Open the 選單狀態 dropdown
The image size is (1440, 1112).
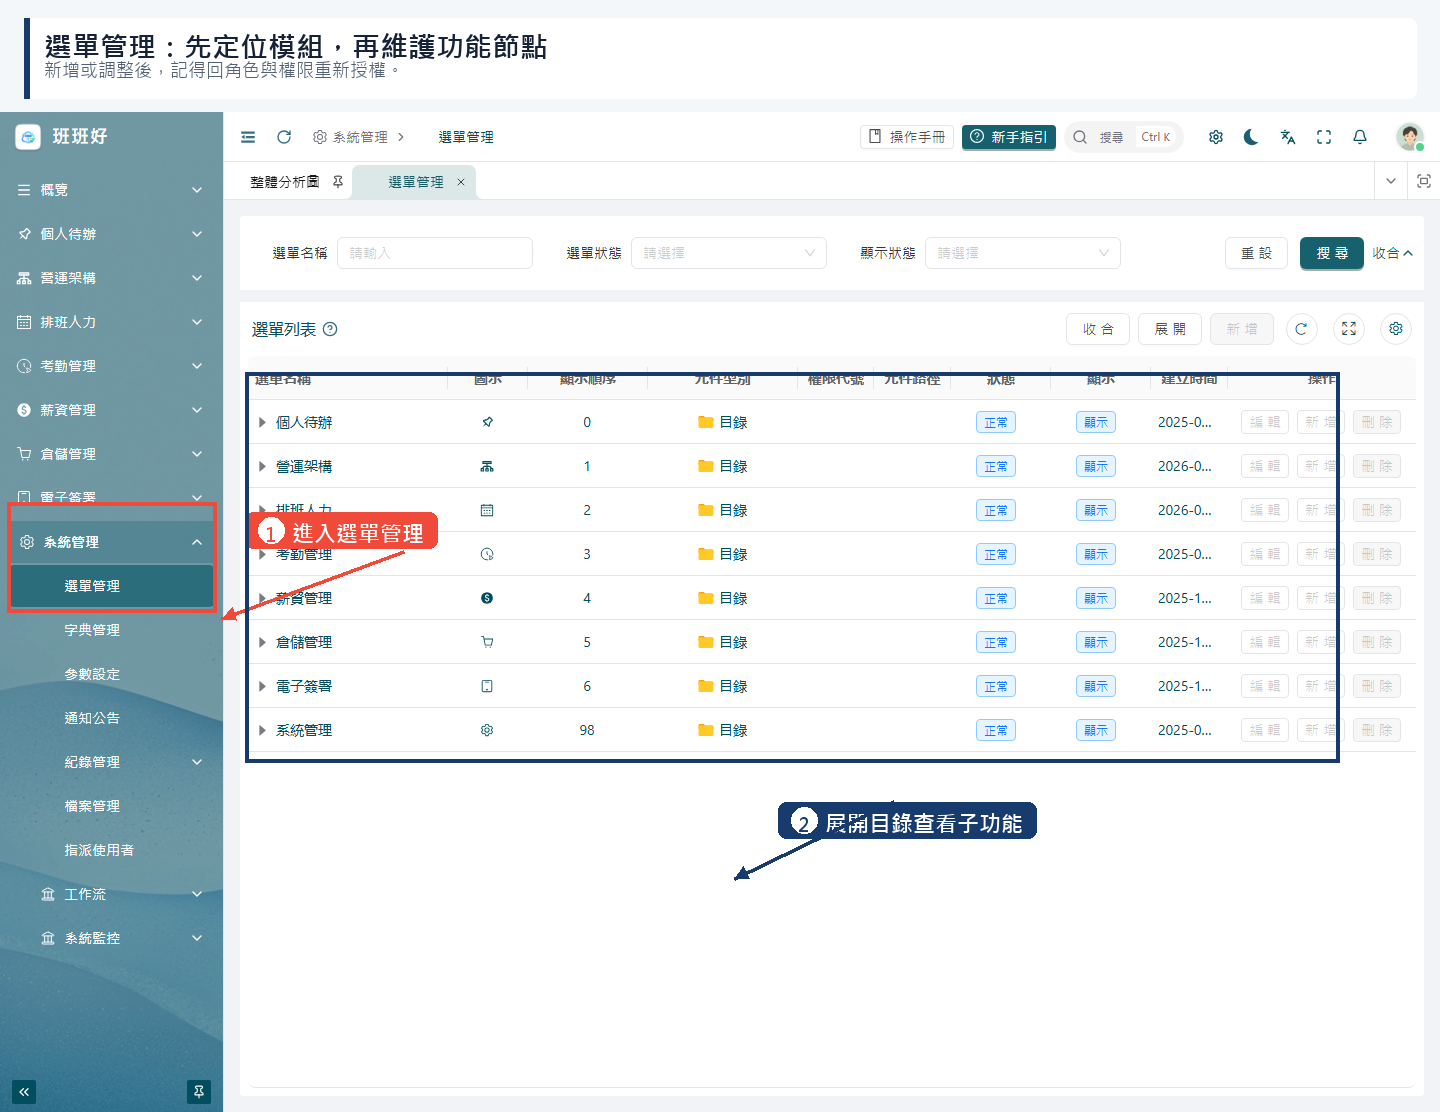(x=729, y=253)
